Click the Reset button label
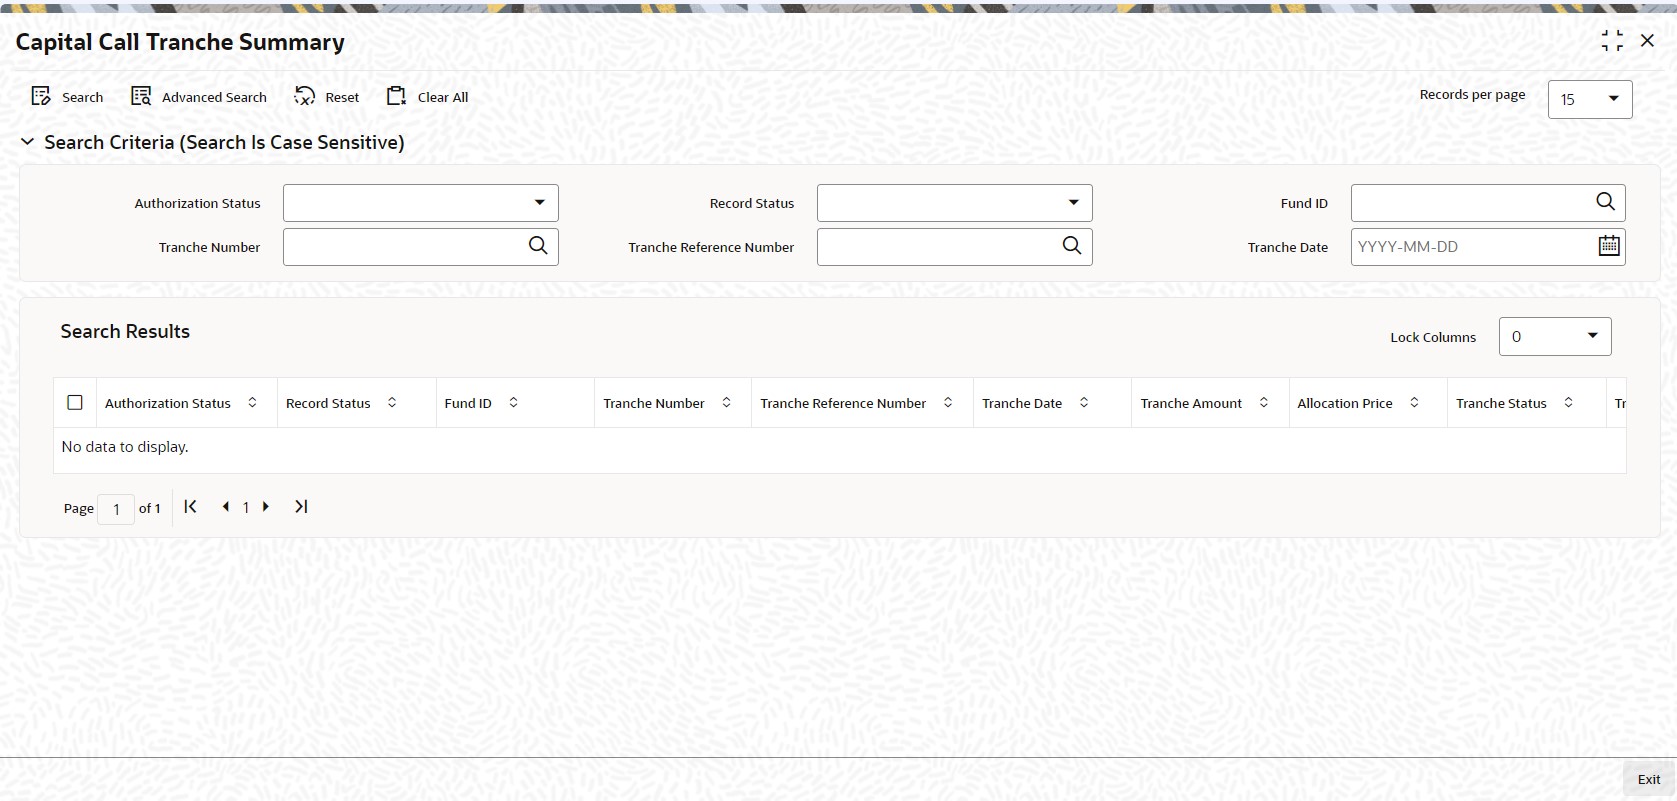The image size is (1677, 801). tap(342, 97)
